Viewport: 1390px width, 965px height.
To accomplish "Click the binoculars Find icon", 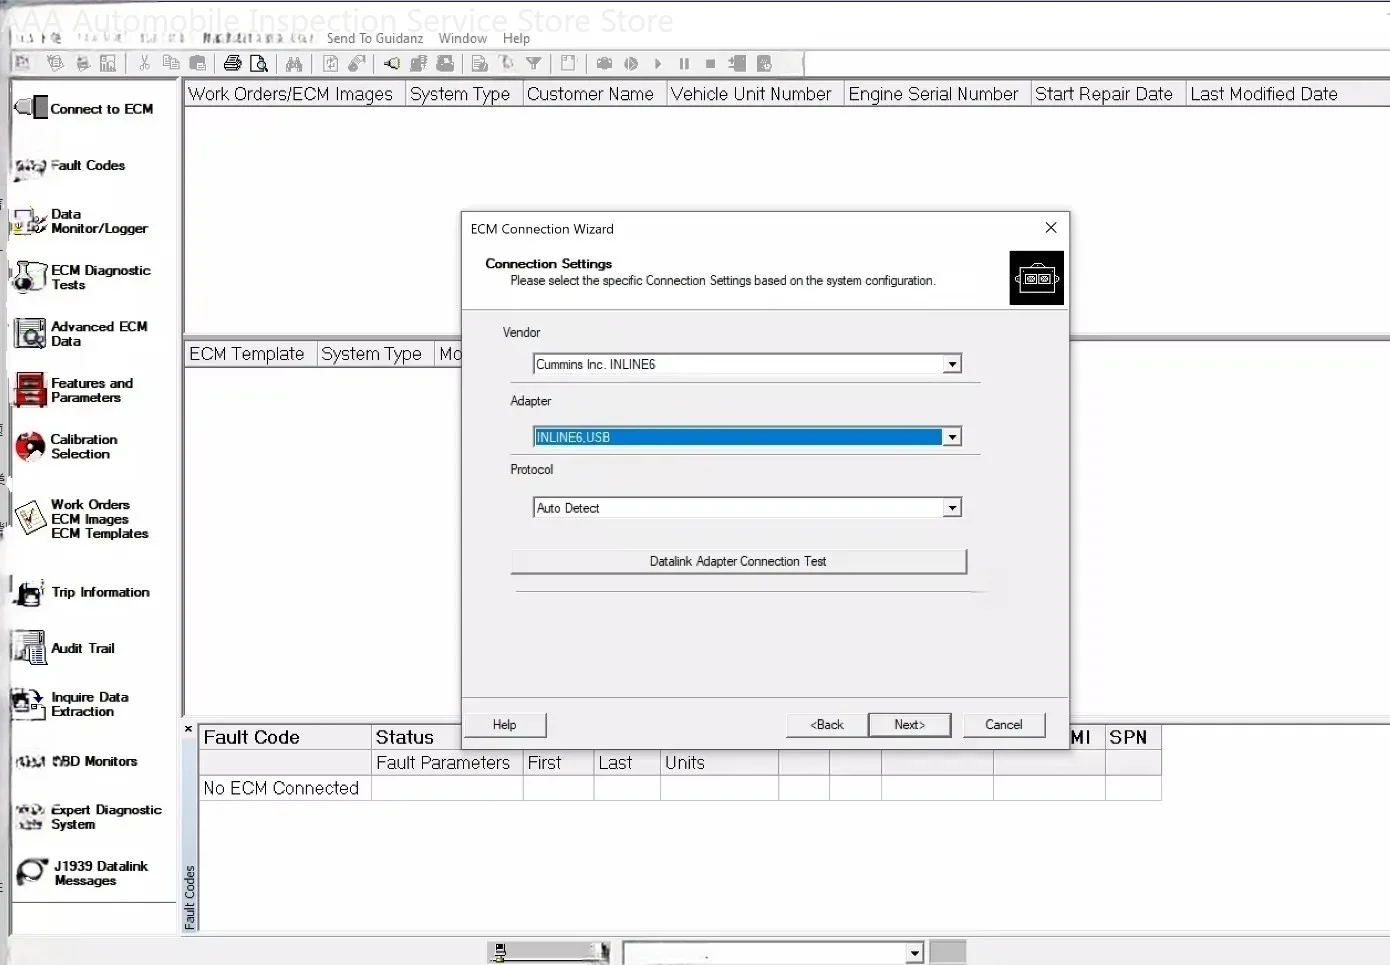I will click(x=294, y=64).
